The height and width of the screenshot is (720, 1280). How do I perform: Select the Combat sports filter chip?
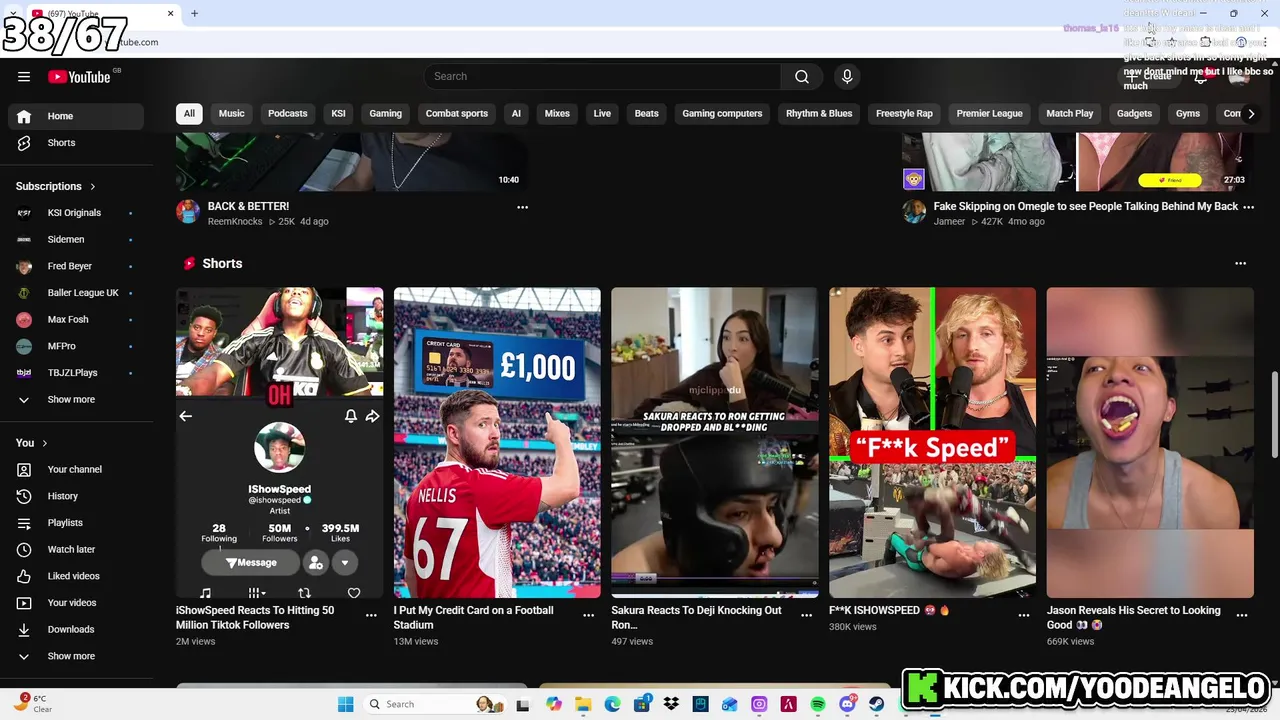point(457,114)
